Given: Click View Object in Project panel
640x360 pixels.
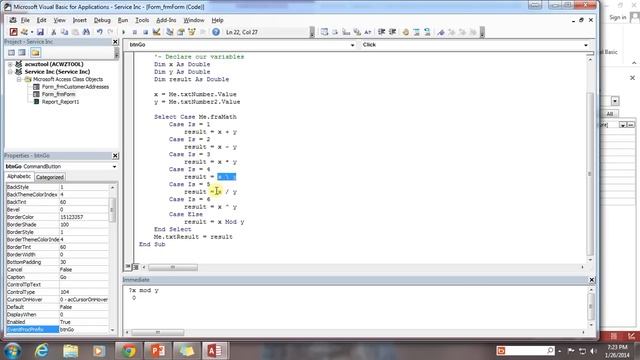Looking at the screenshot, I should point(22,52).
